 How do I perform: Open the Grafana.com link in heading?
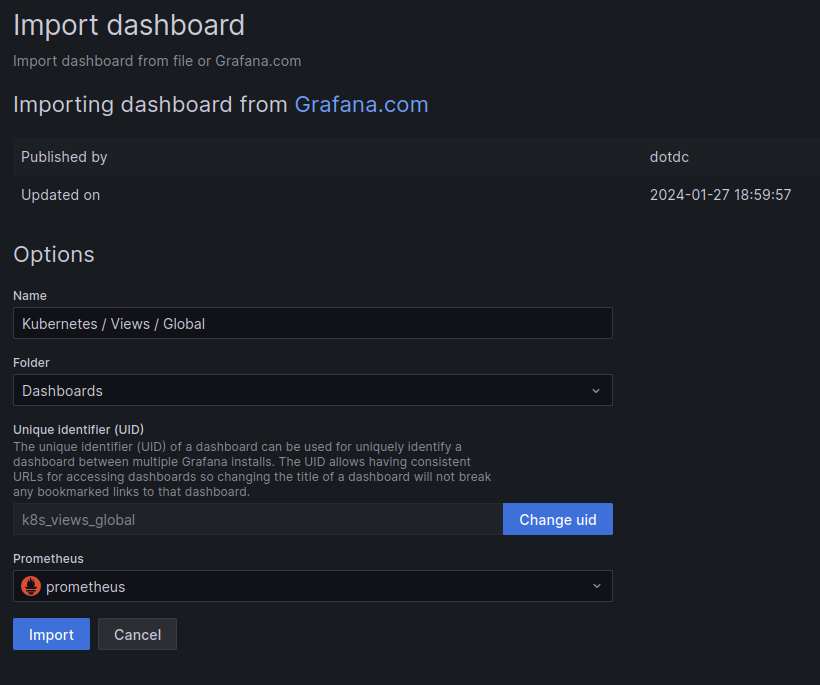361,105
